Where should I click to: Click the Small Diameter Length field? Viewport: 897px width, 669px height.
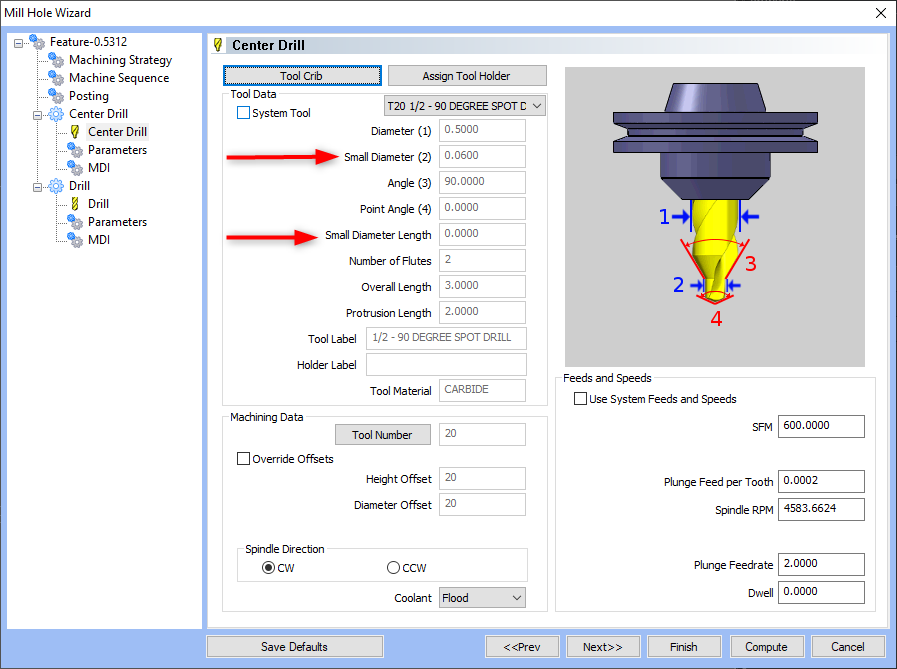point(482,235)
